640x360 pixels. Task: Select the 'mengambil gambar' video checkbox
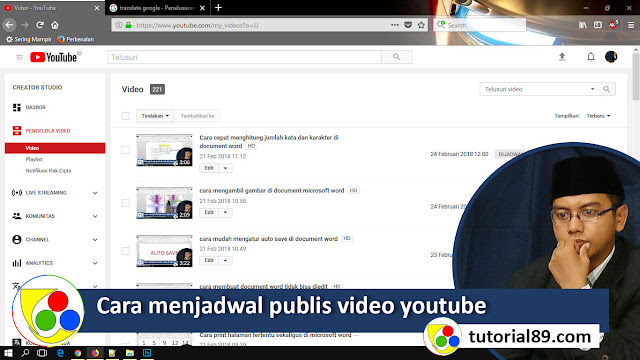click(126, 203)
